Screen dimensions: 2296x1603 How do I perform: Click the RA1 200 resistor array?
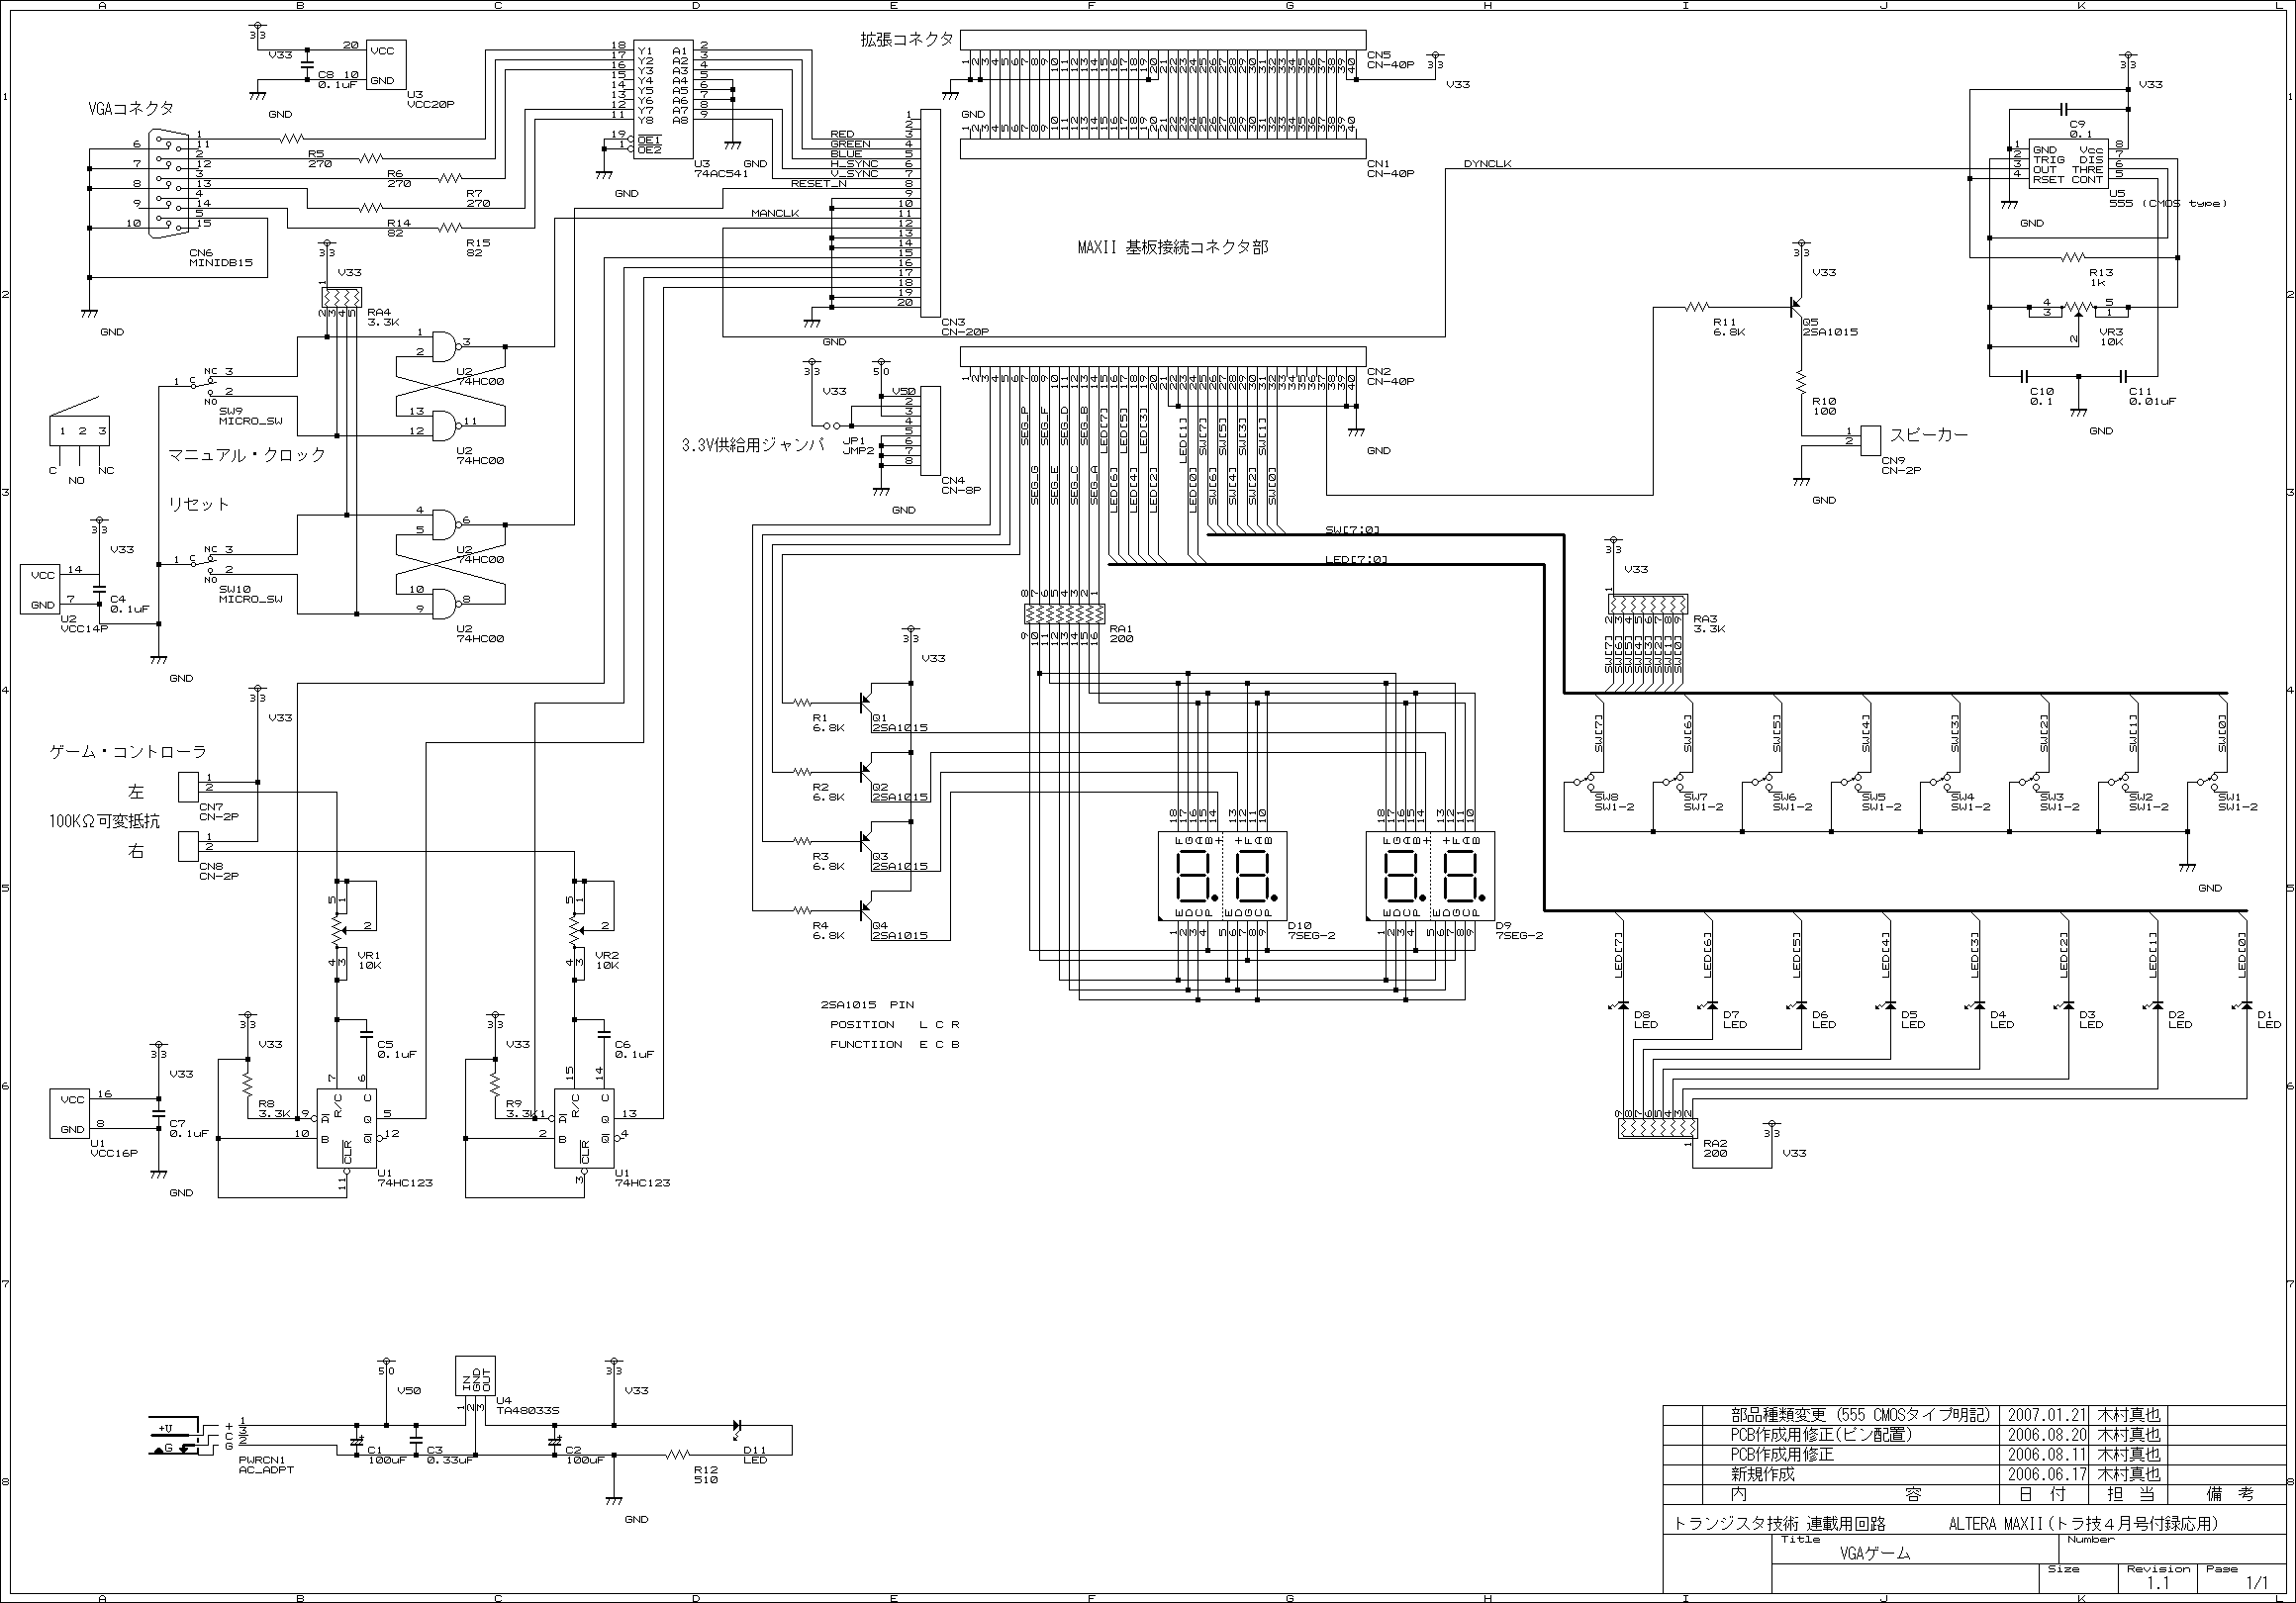point(1064,613)
